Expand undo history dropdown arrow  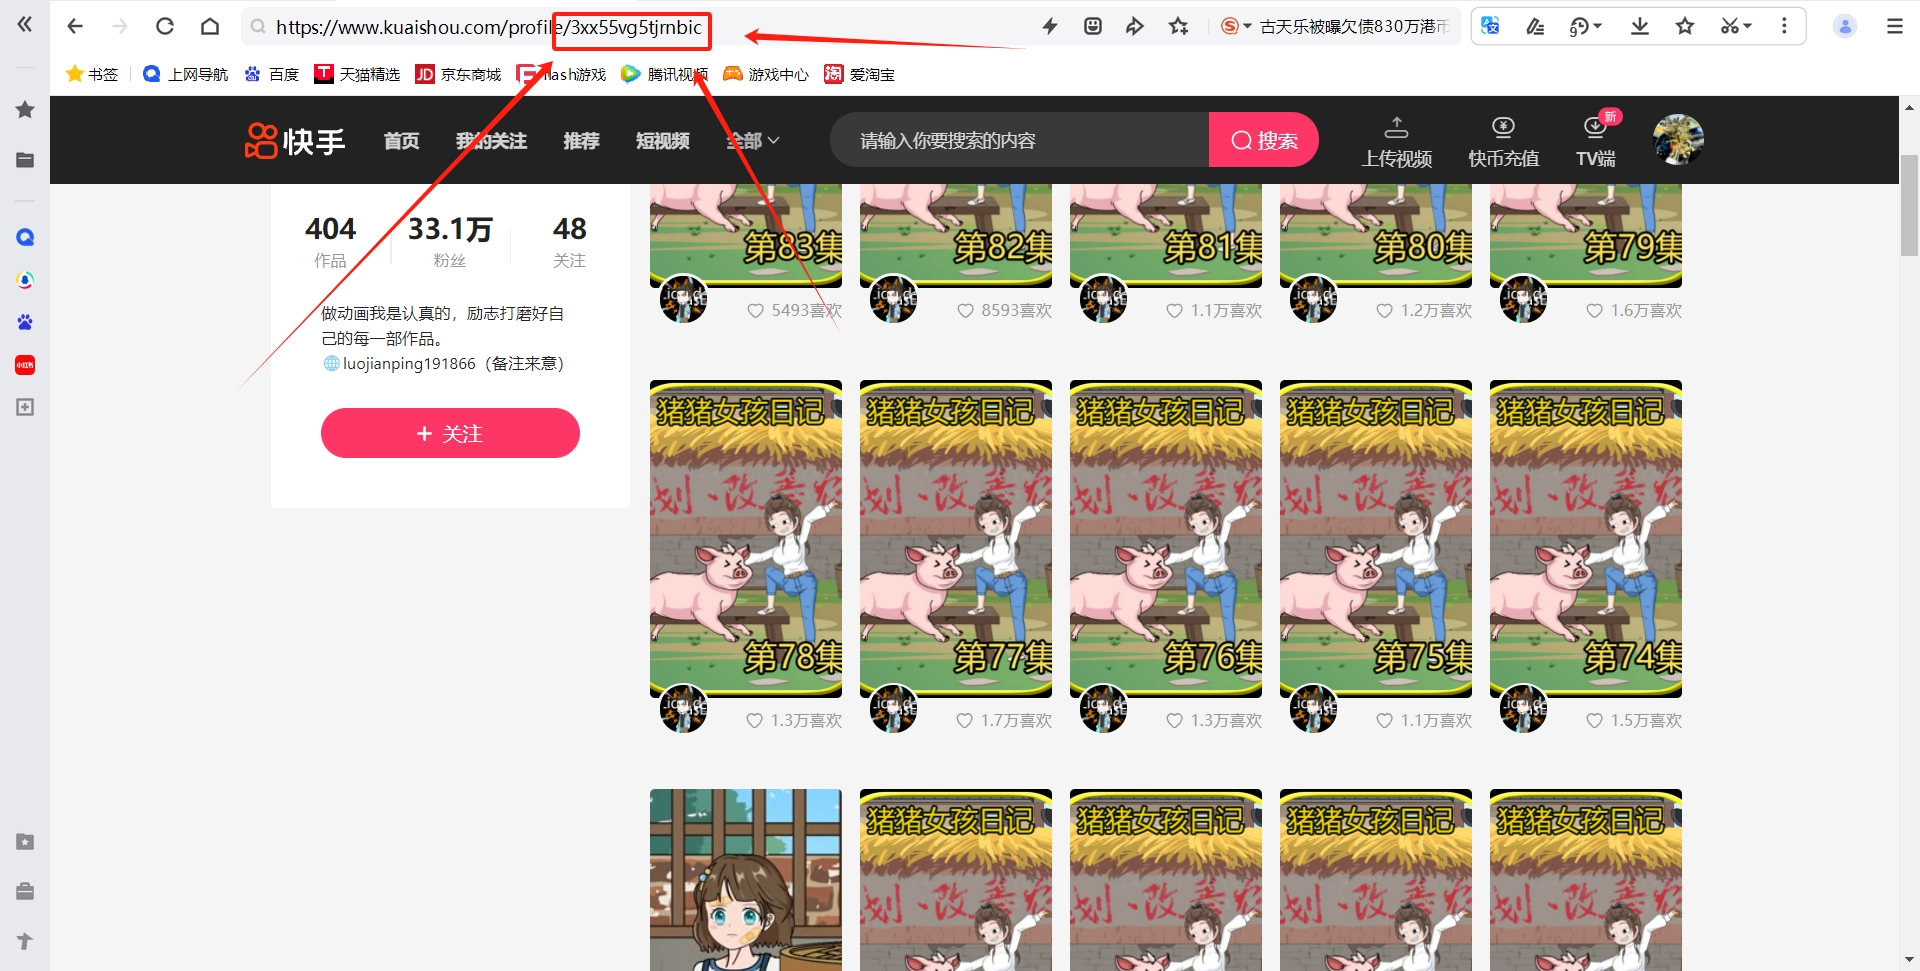(x=1598, y=27)
